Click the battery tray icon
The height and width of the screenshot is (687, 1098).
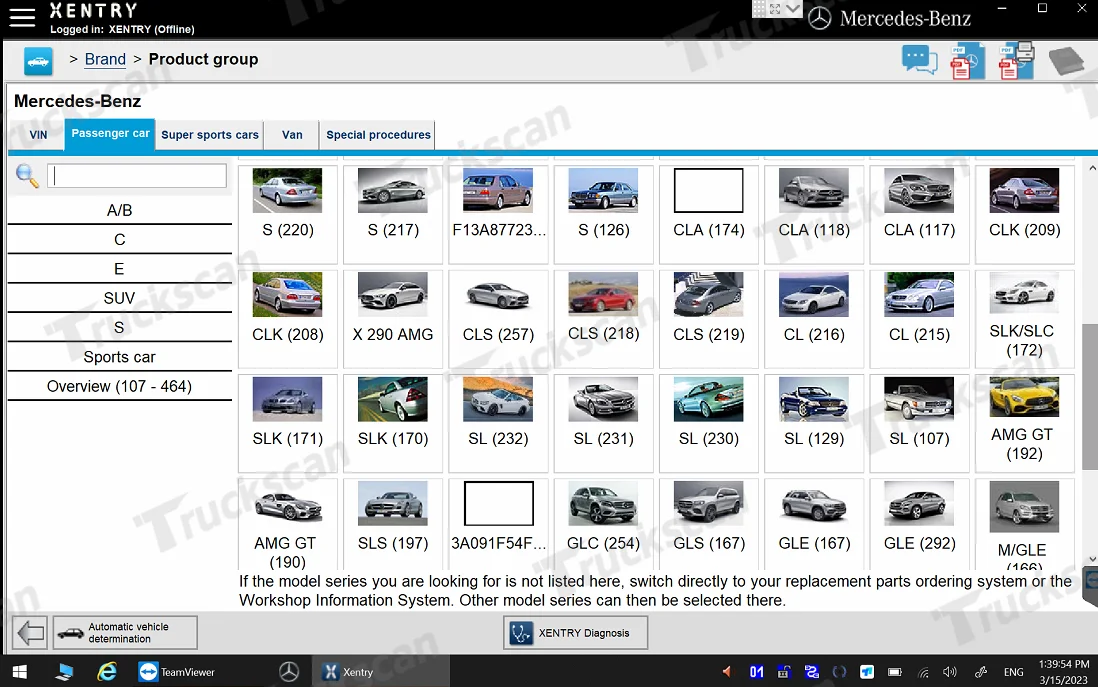(x=895, y=672)
